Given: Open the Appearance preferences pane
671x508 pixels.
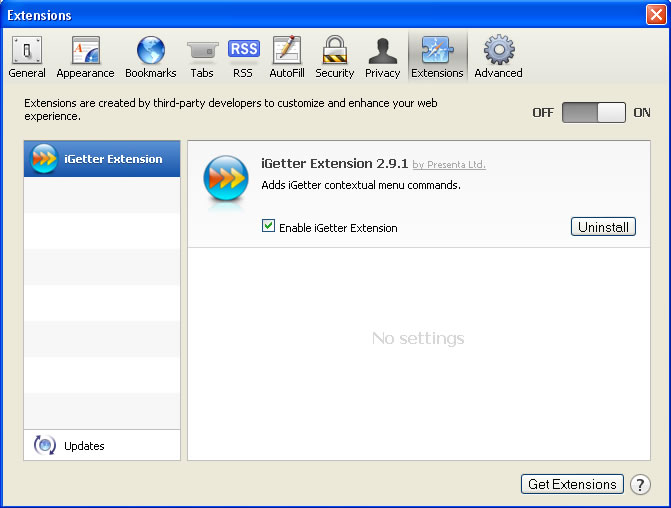Looking at the screenshot, I should click(x=85, y=57).
